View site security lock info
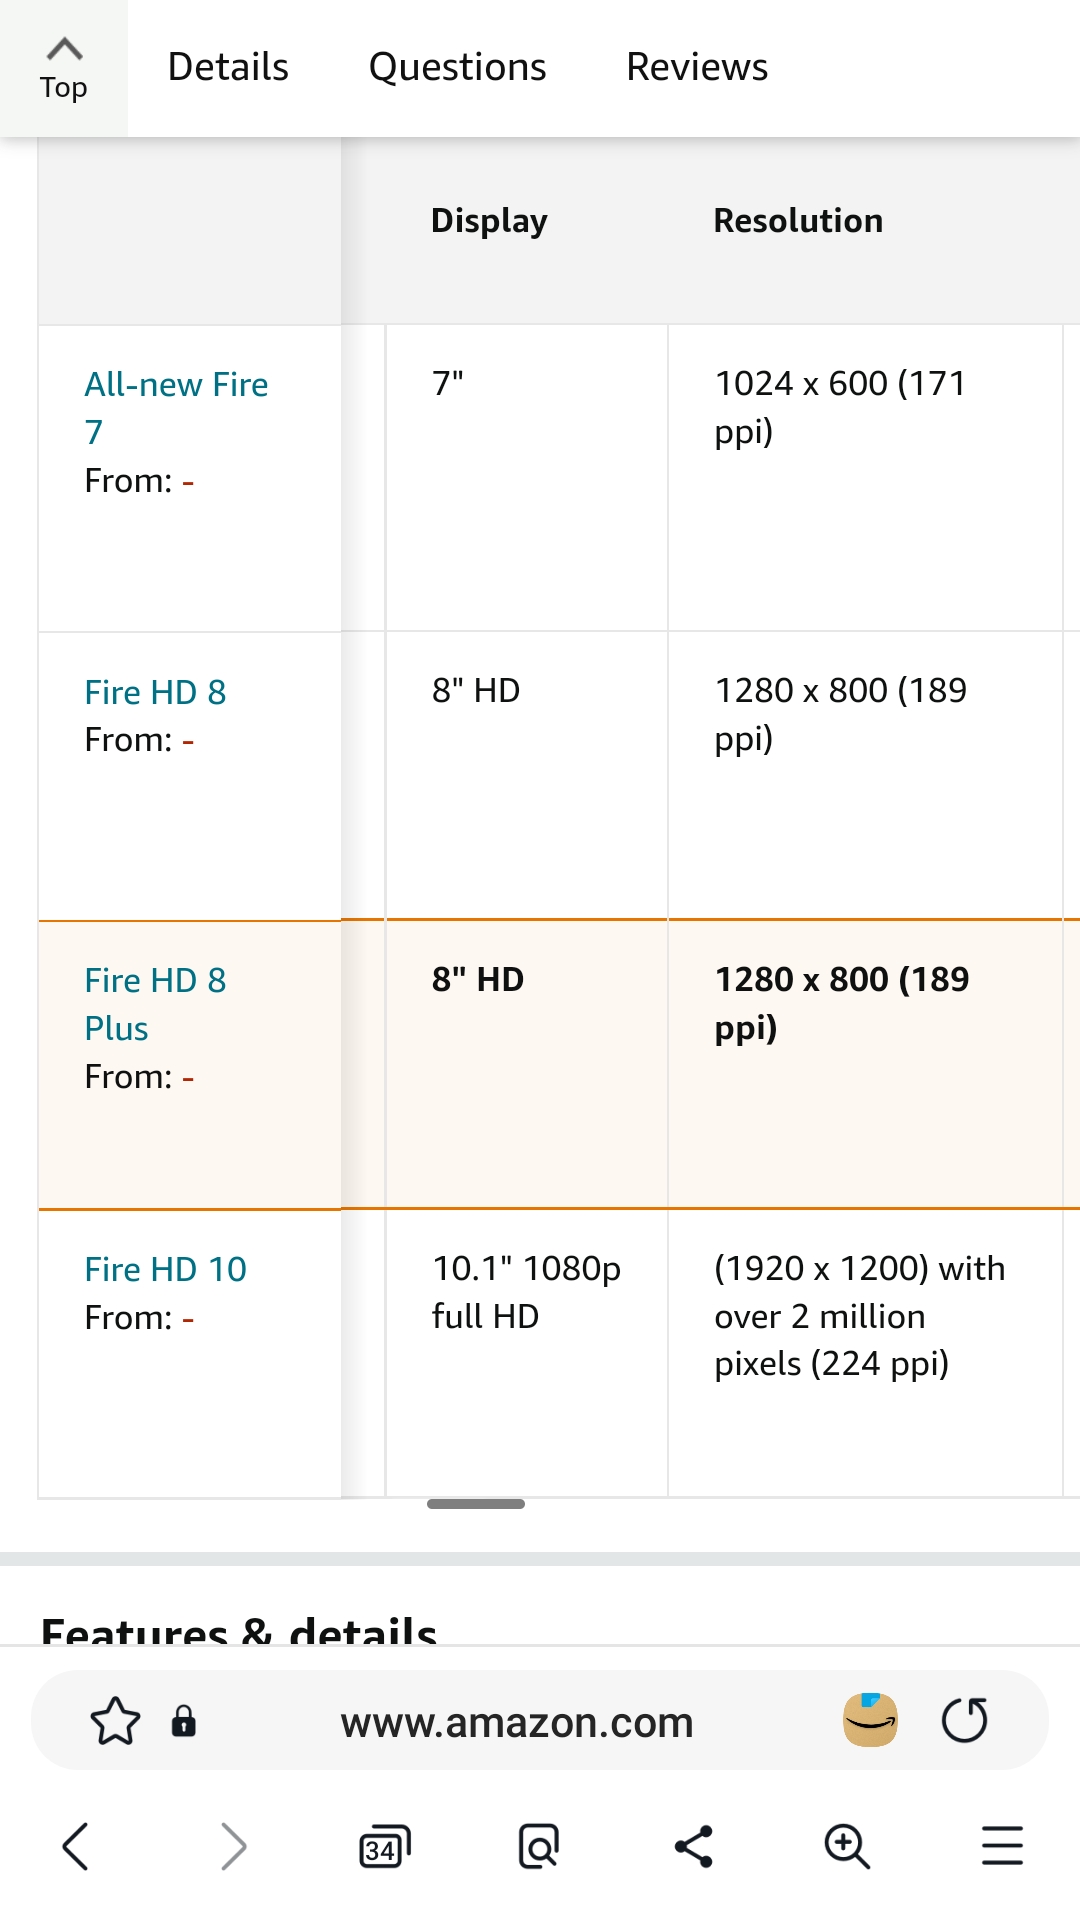Screen dimensions: 1080x1920 pyautogui.click(x=184, y=1721)
